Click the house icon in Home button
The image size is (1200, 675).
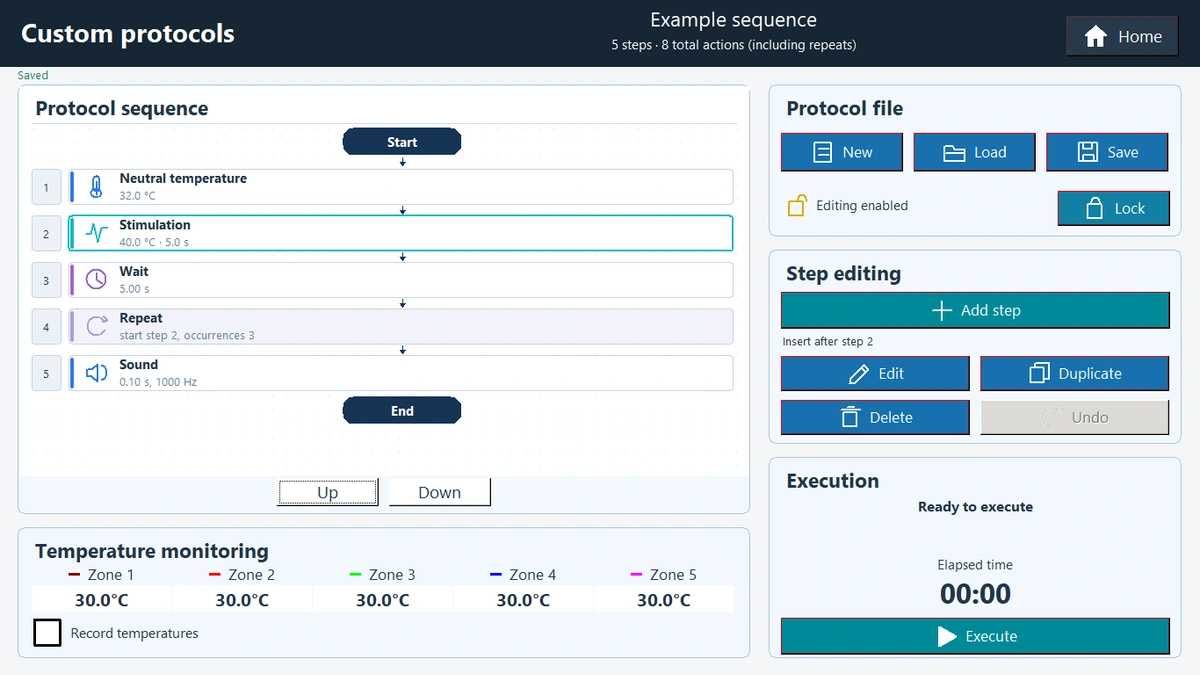click(x=1095, y=36)
